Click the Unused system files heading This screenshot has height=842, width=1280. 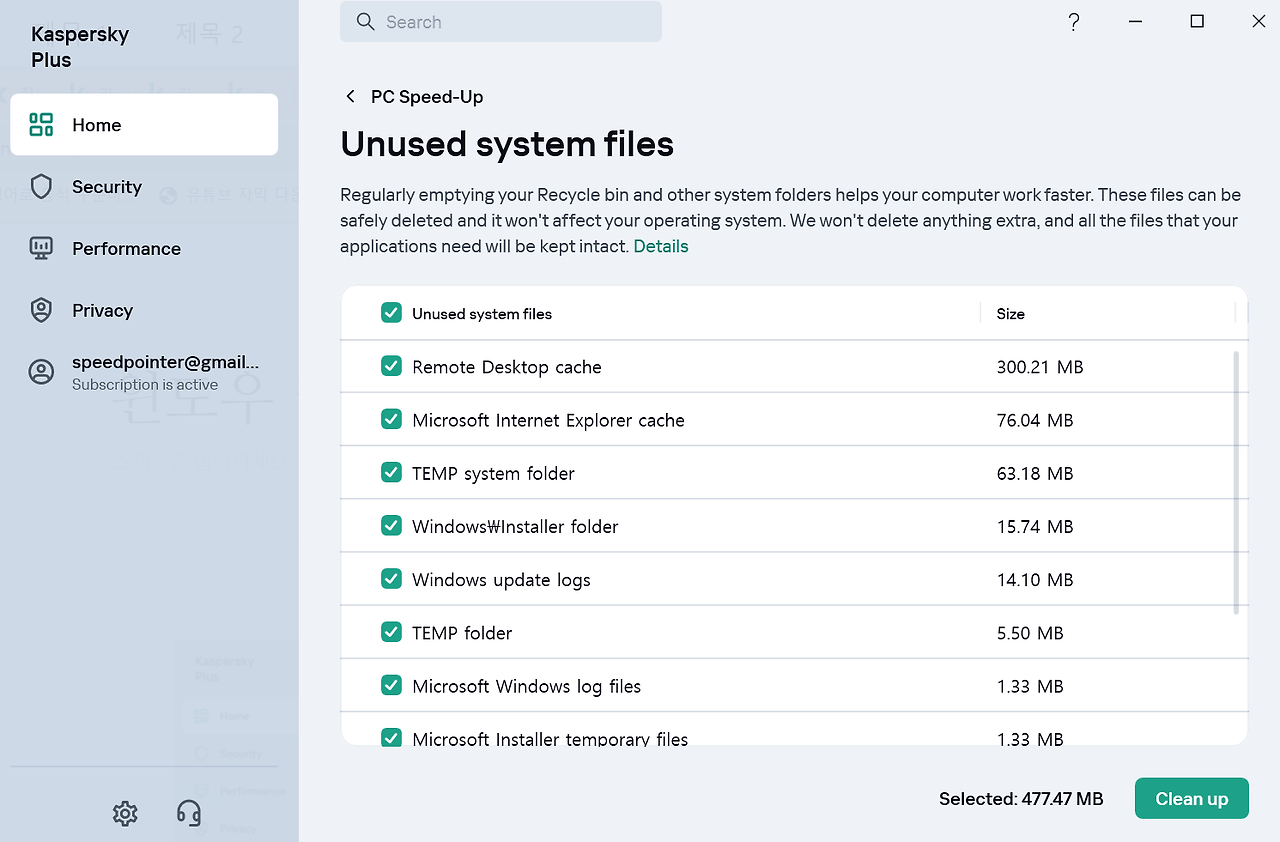pos(507,144)
